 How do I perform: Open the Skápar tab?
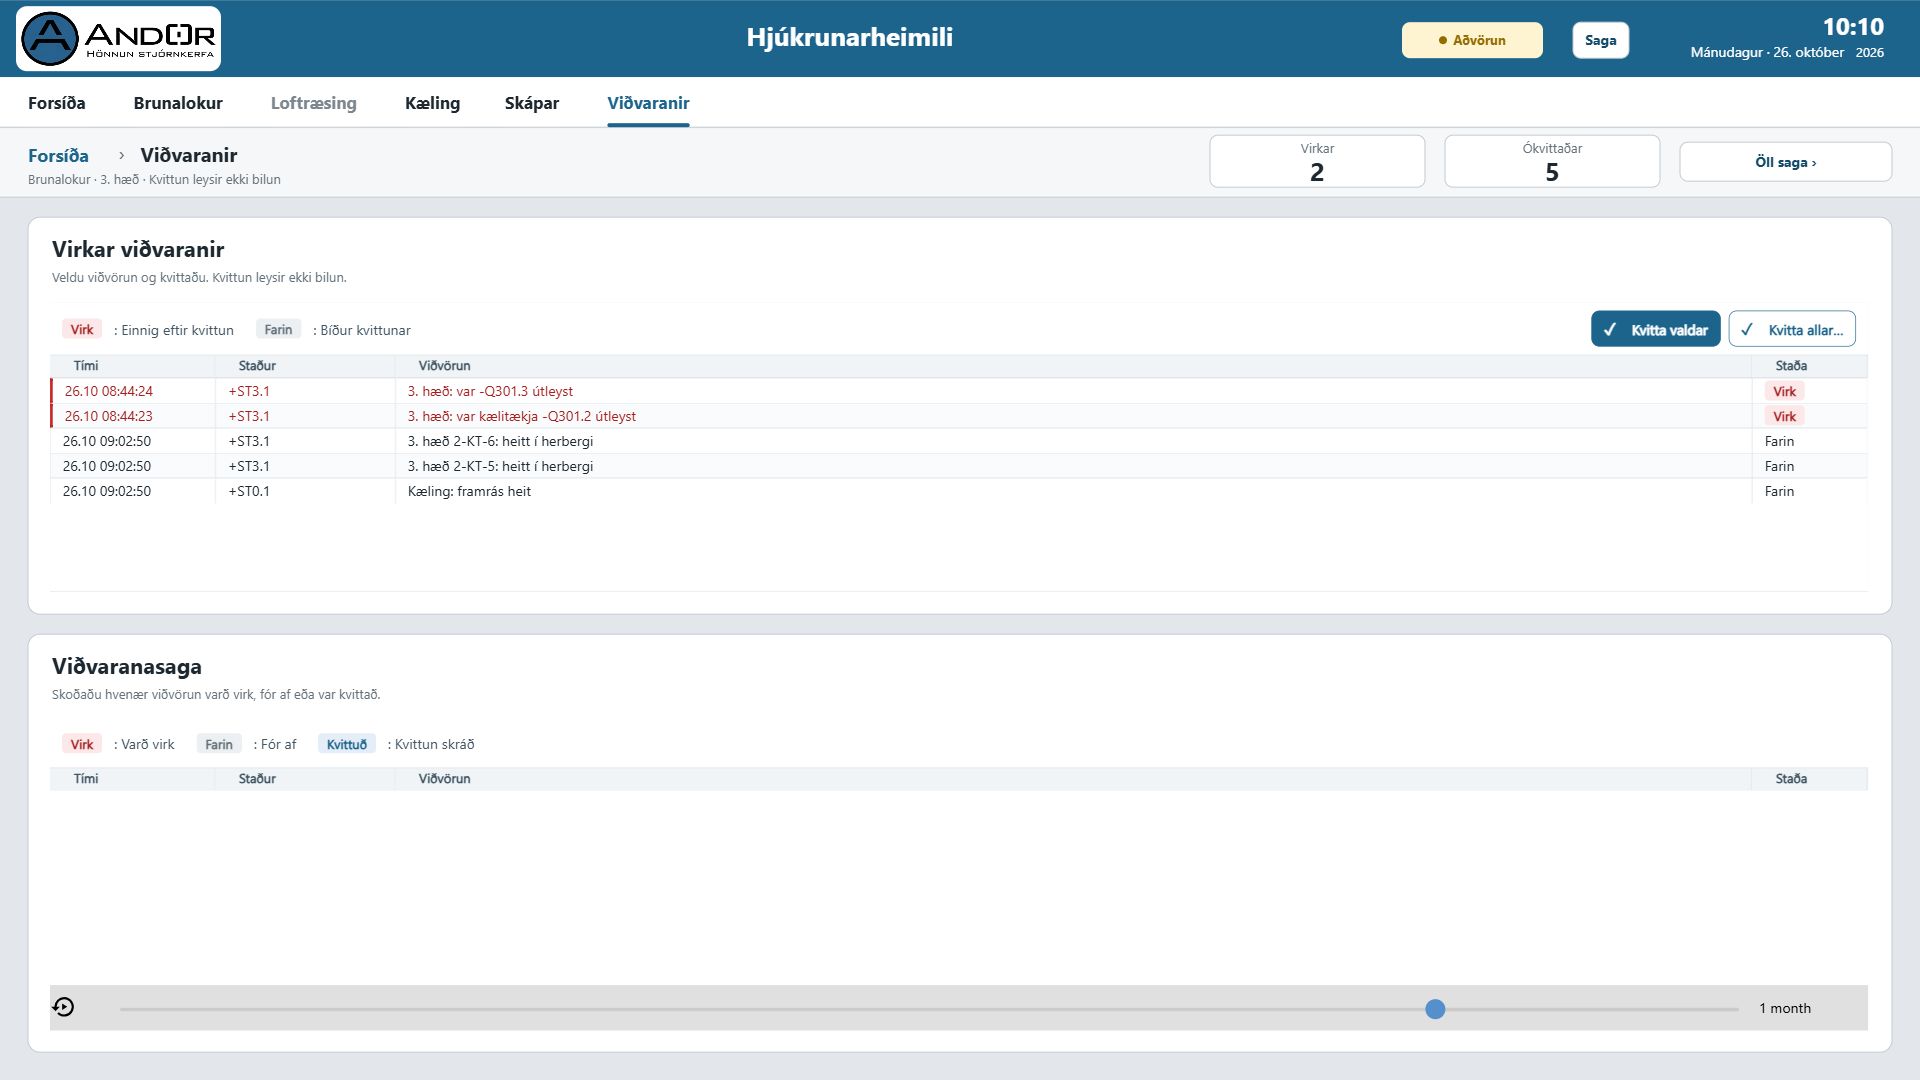tap(532, 103)
